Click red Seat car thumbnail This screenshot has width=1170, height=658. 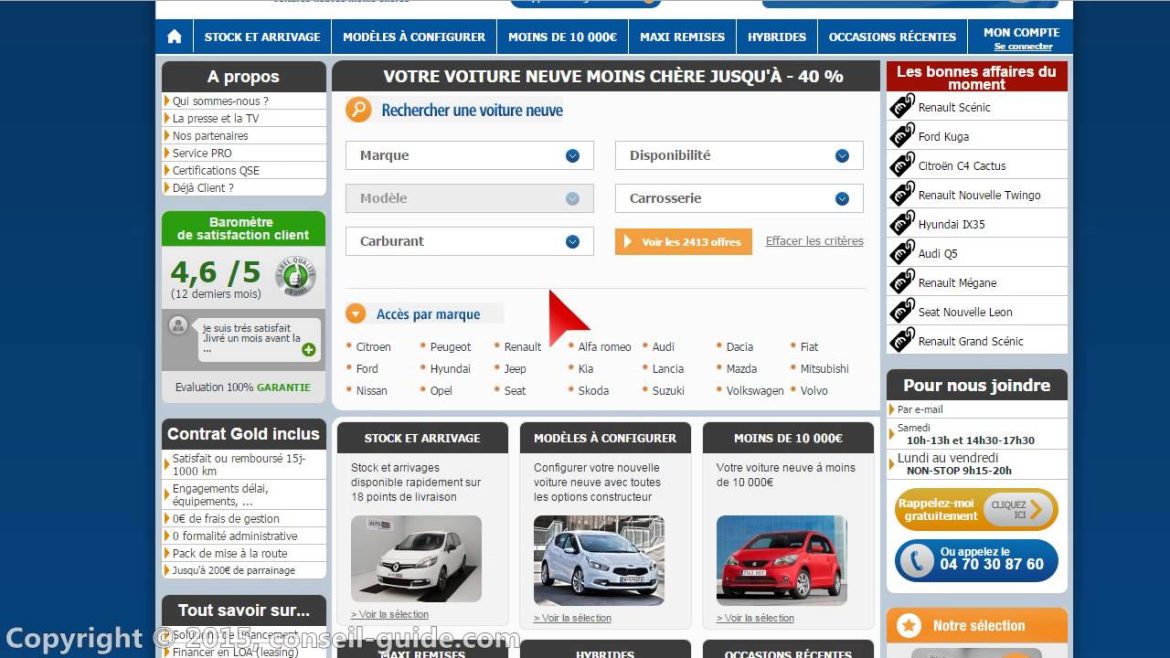coord(781,560)
